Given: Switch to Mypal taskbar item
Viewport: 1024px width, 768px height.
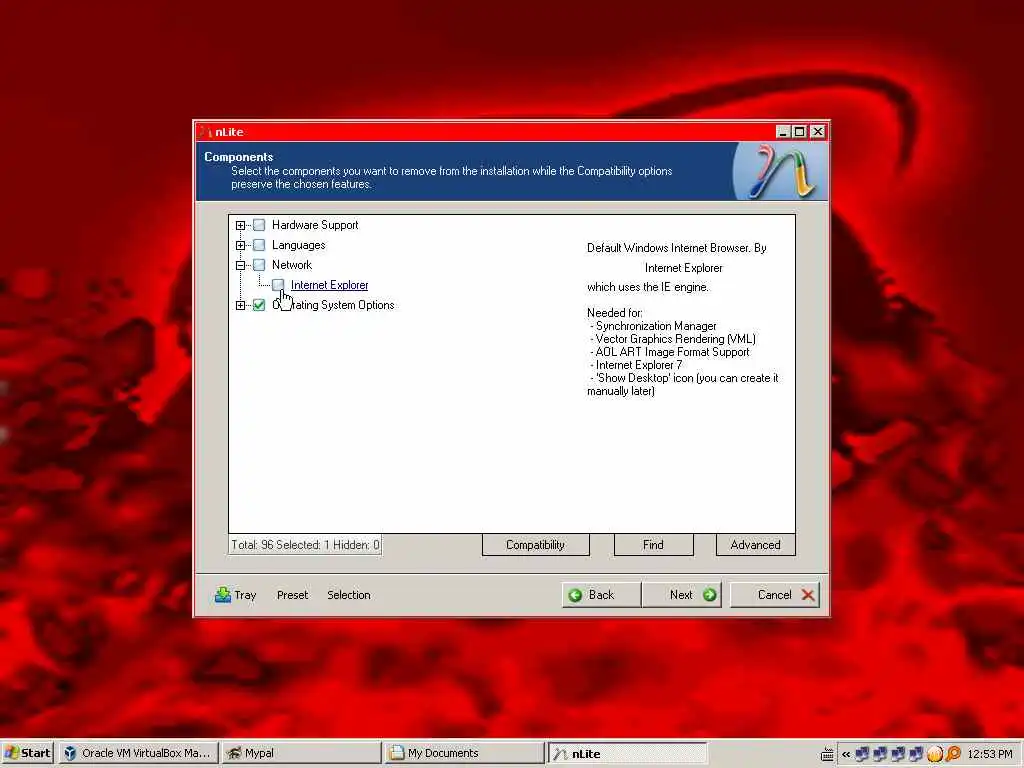Looking at the screenshot, I should (300, 753).
